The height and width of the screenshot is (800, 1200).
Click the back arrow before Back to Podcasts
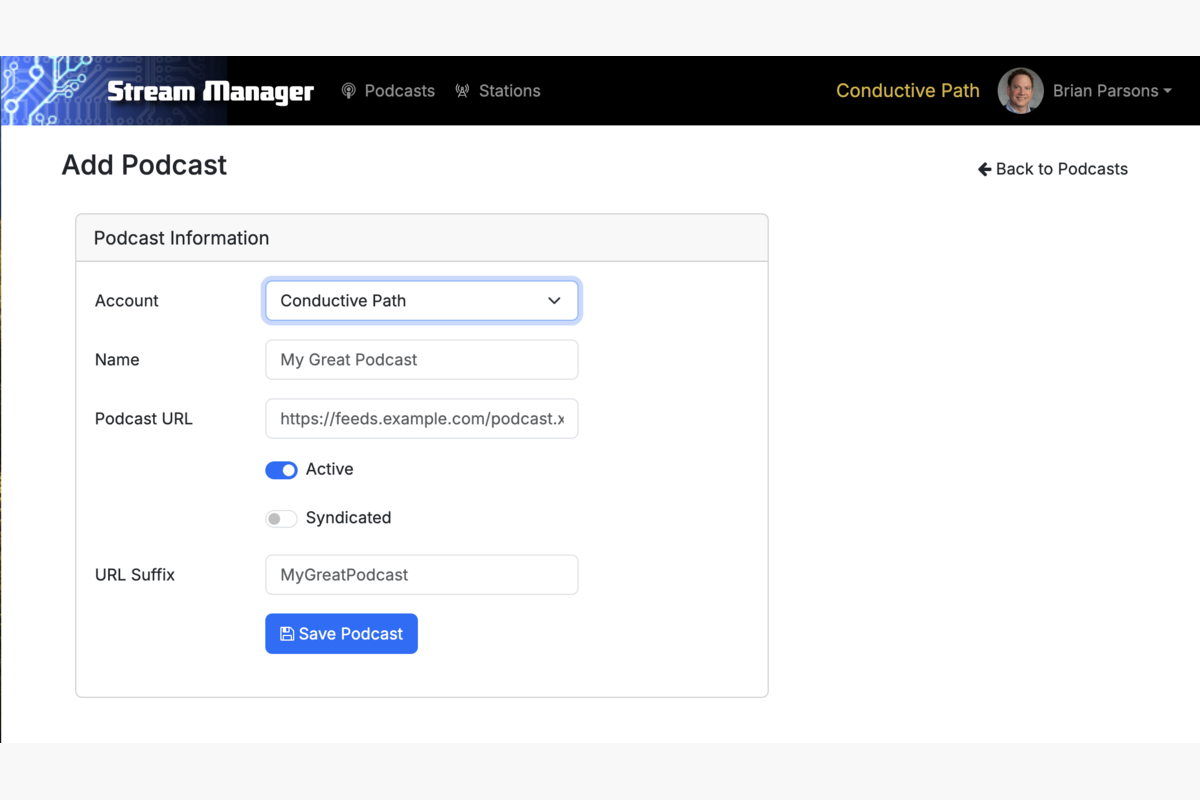pyautogui.click(x=983, y=169)
